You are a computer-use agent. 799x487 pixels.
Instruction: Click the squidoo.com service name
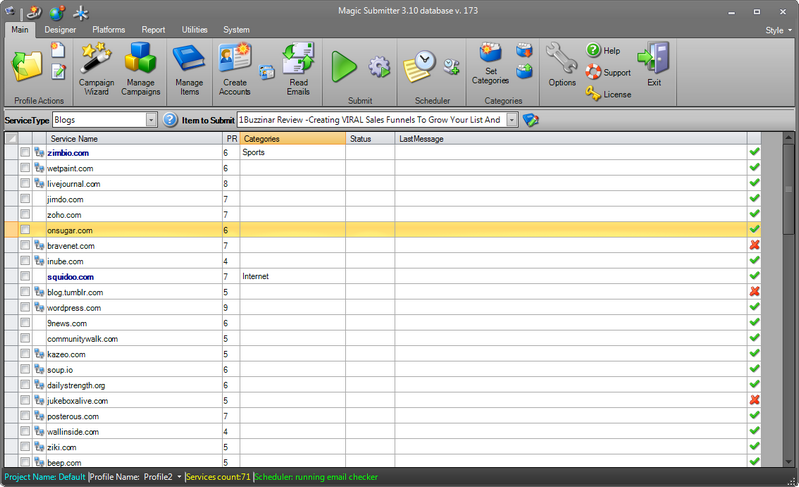point(70,277)
